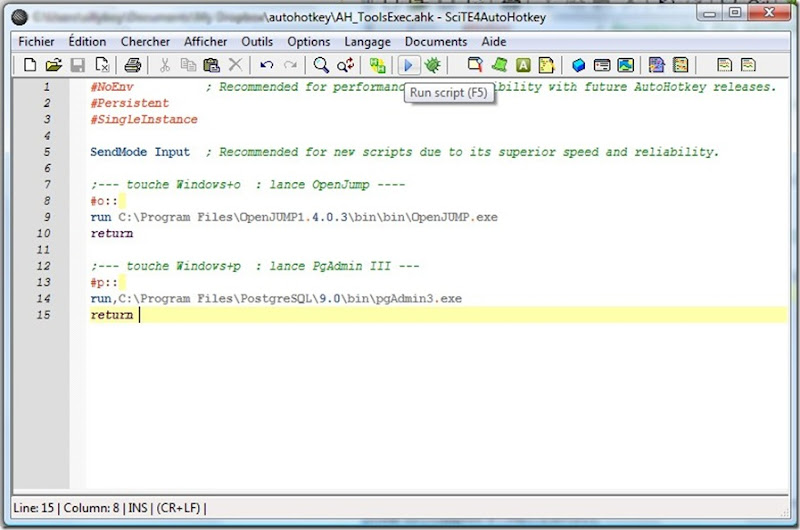Click the green letter A toolbar icon
800x530 pixels.
pos(523,65)
